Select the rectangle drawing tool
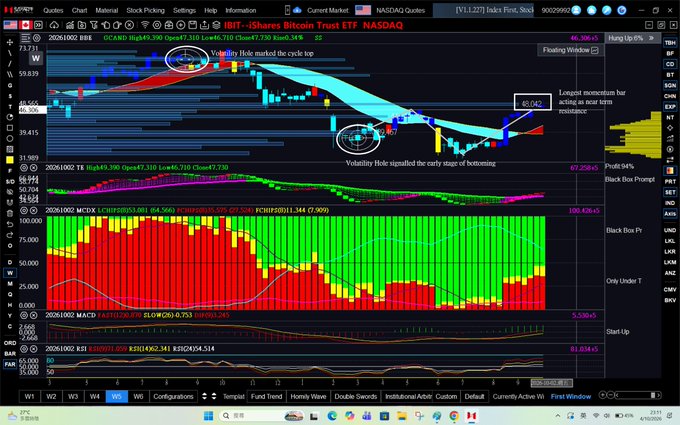Screen dimensions: 680x425 pos(10,128)
